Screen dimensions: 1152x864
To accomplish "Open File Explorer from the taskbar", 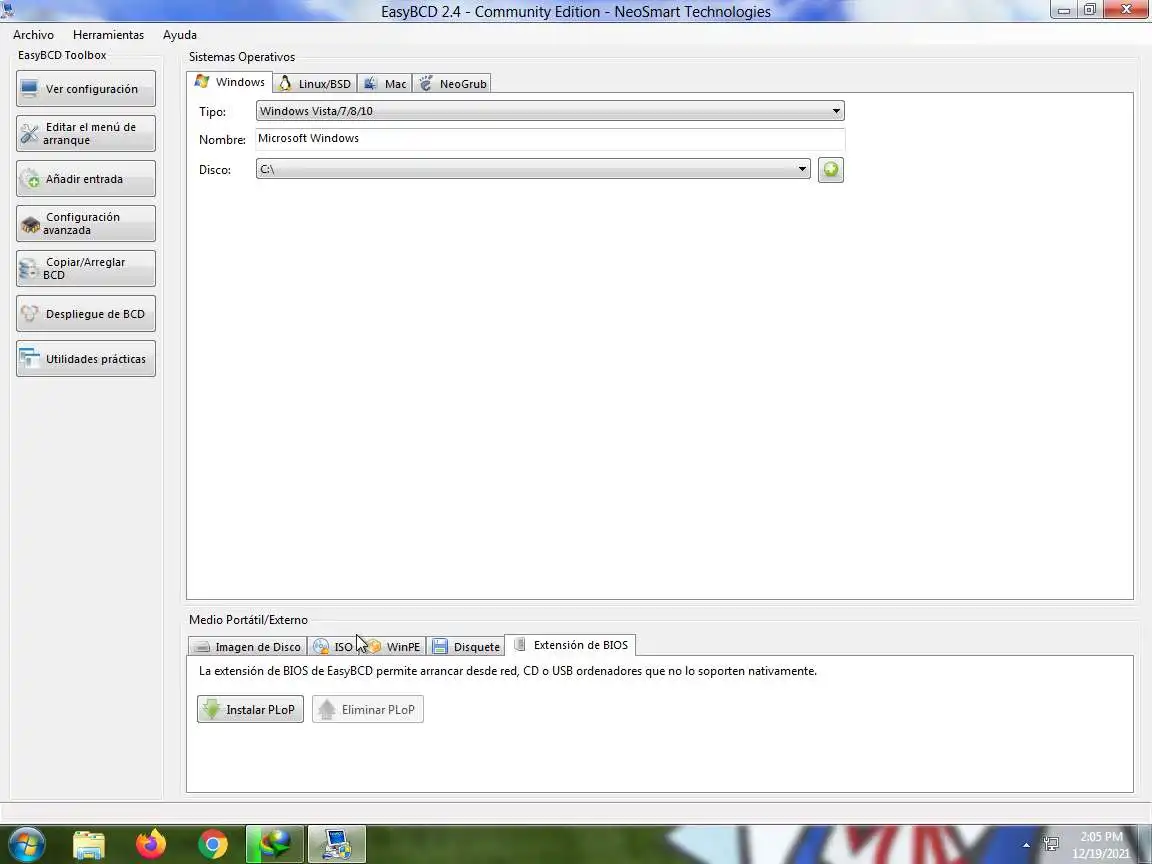I will click(89, 845).
